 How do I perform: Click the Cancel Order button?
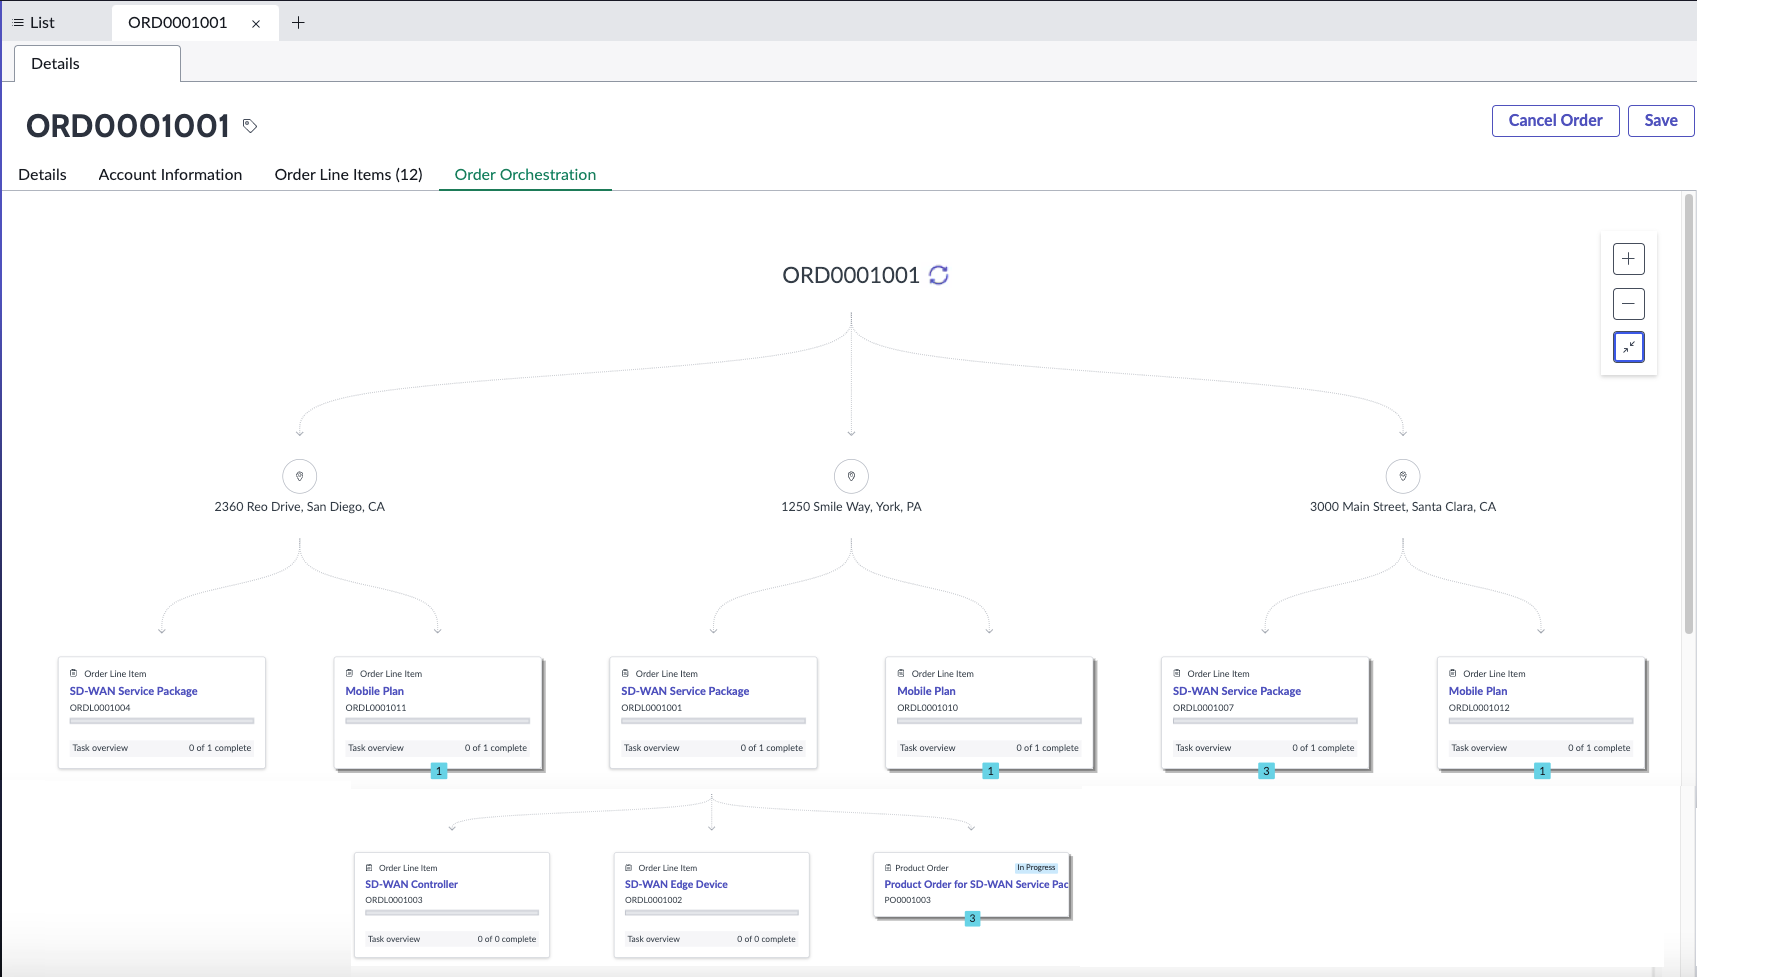[1556, 120]
